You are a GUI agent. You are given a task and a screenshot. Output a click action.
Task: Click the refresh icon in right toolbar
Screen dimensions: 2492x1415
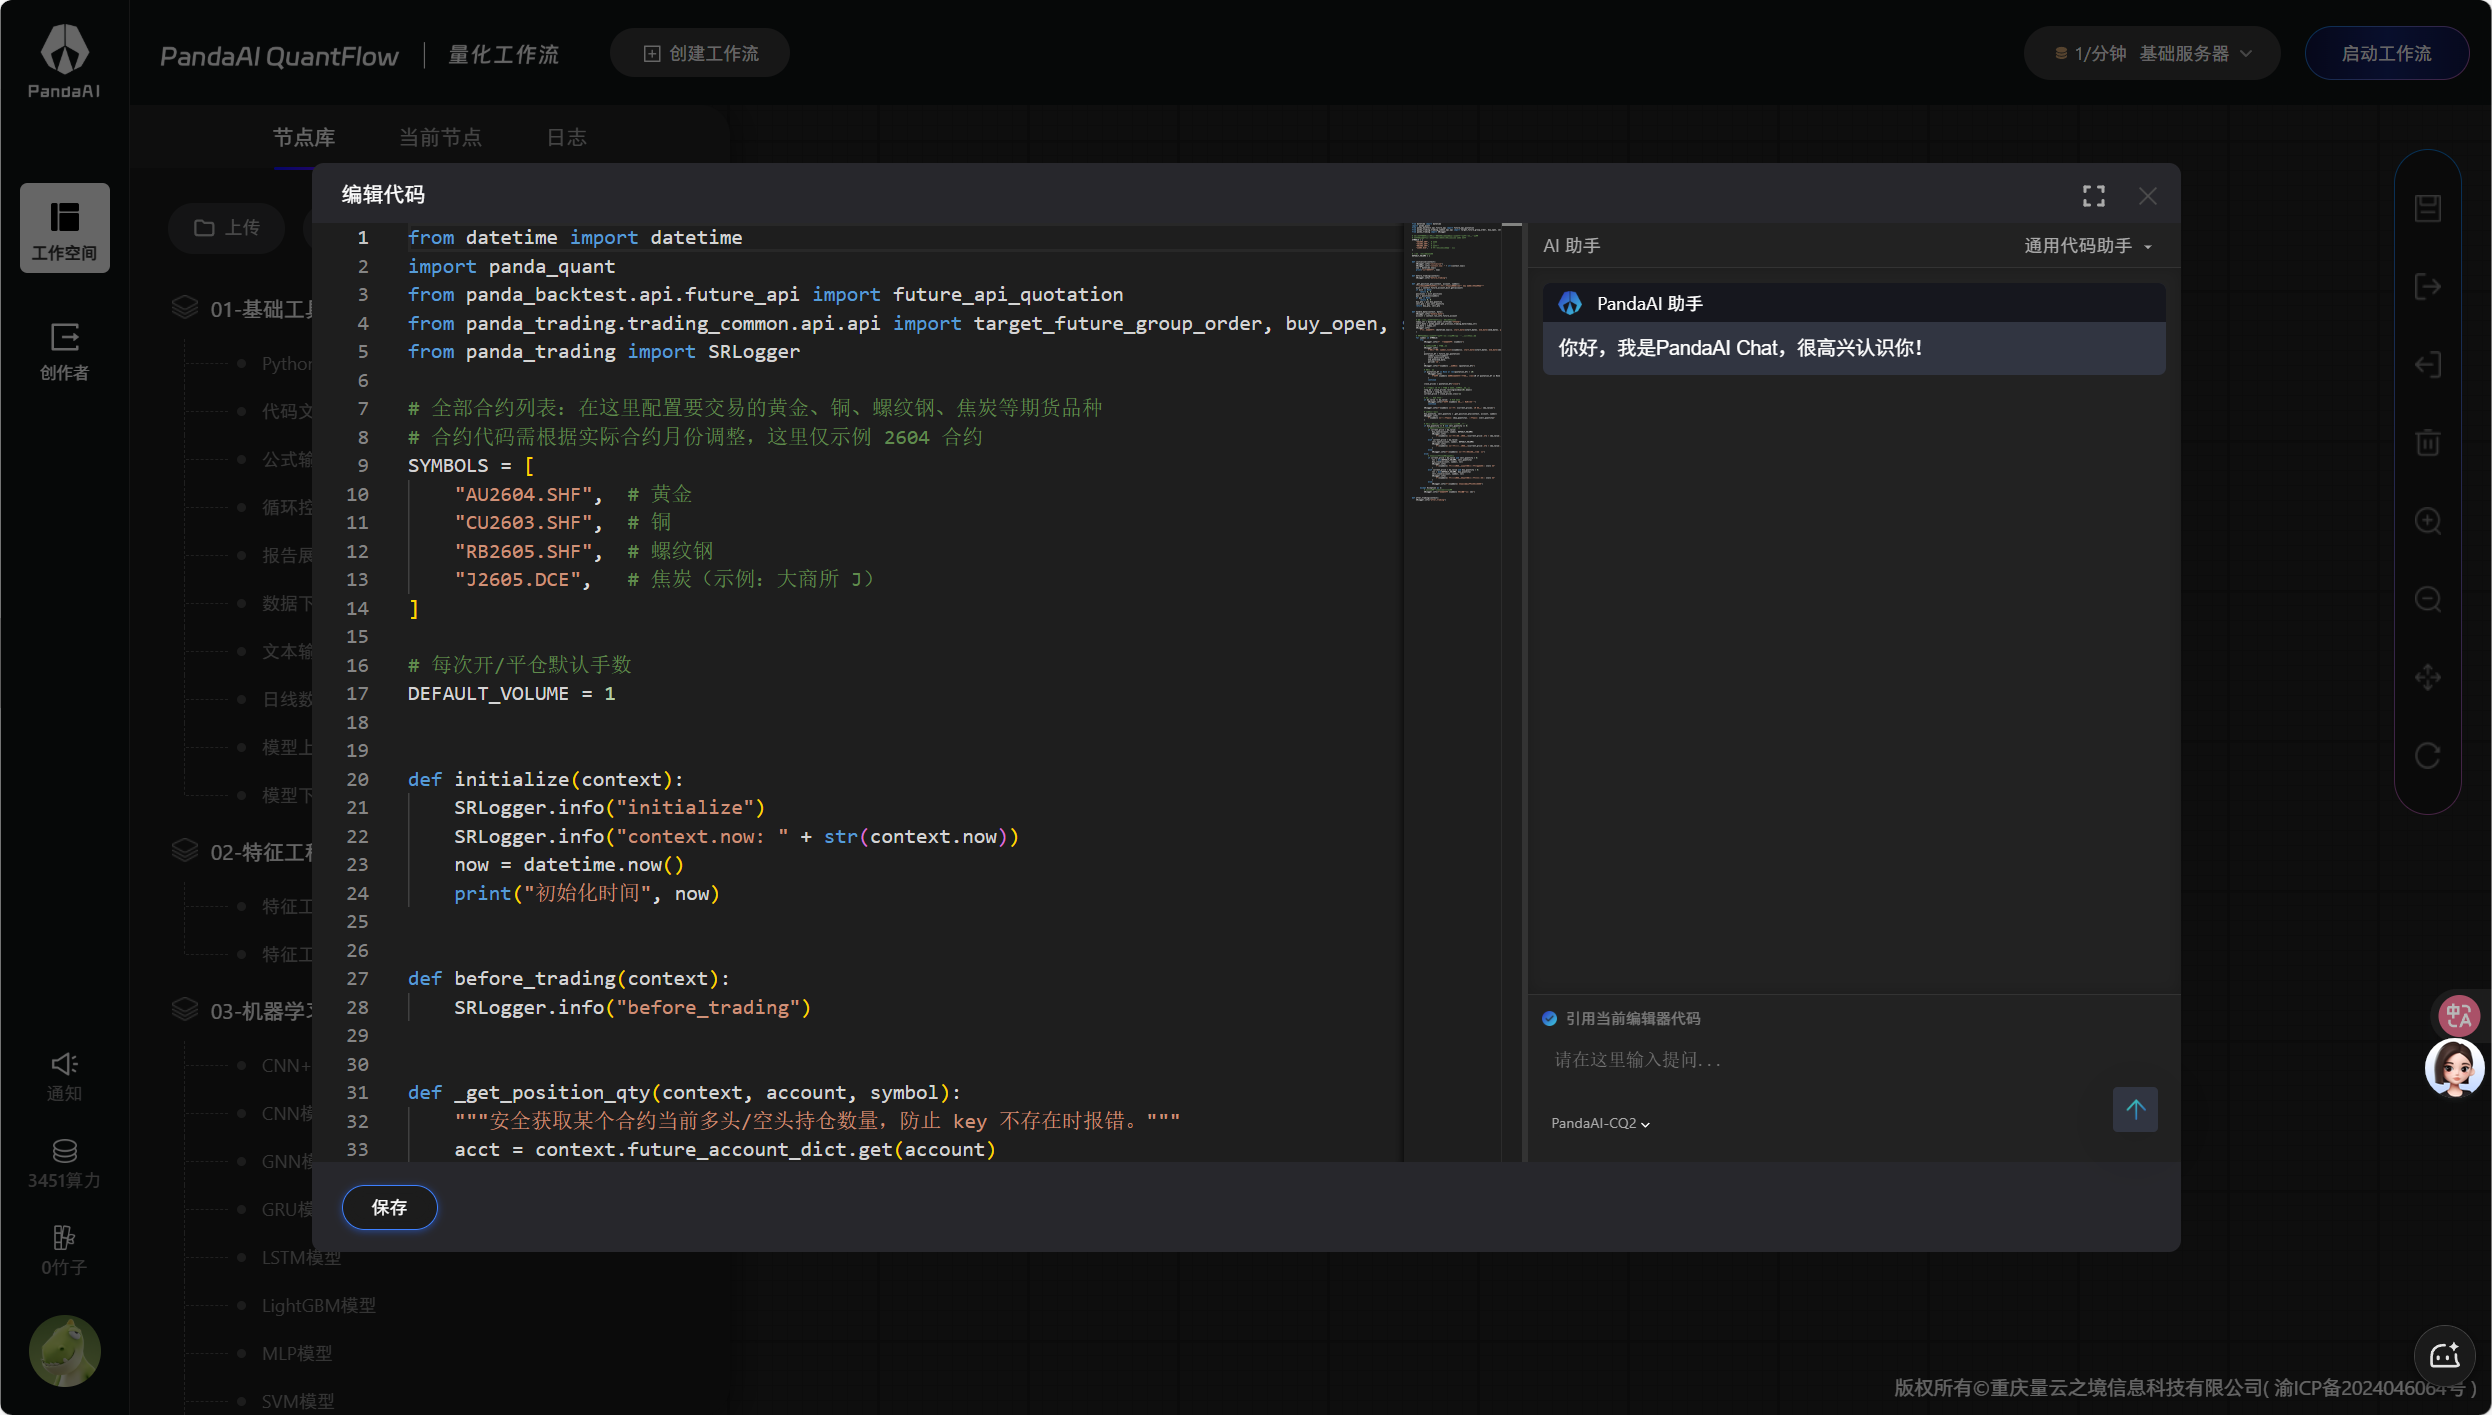[x=2428, y=755]
